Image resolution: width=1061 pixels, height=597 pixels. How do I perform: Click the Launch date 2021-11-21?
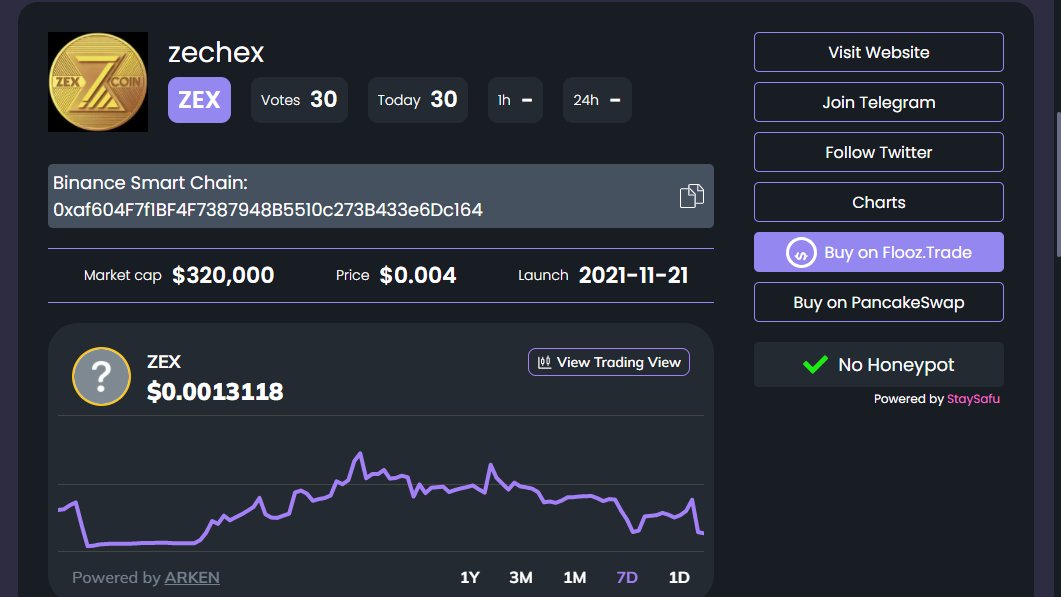pos(633,275)
